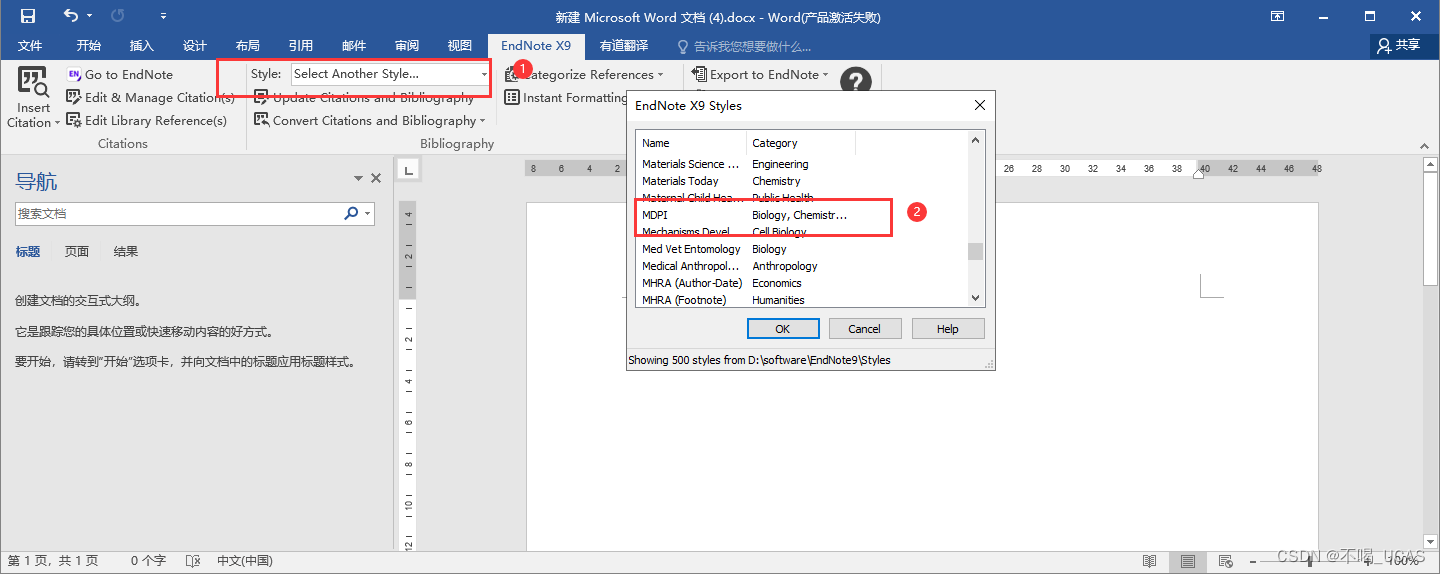Image resolution: width=1440 pixels, height=574 pixels.
Task: Expand the Insert Citation dropdown arrow
Action: tap(56, 122)
